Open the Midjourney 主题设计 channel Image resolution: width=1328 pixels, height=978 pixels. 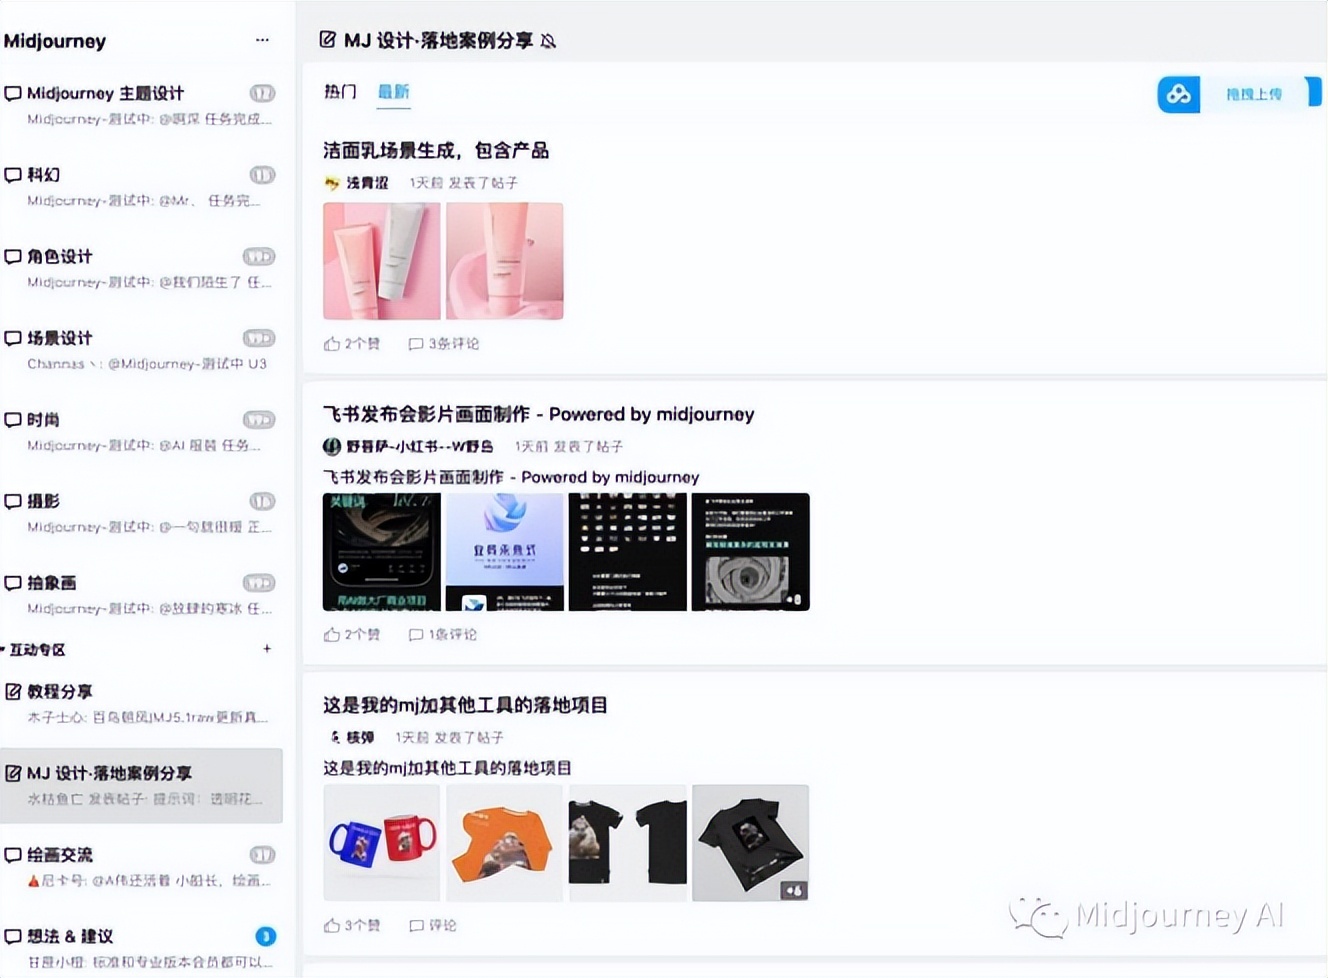point(140,105)
